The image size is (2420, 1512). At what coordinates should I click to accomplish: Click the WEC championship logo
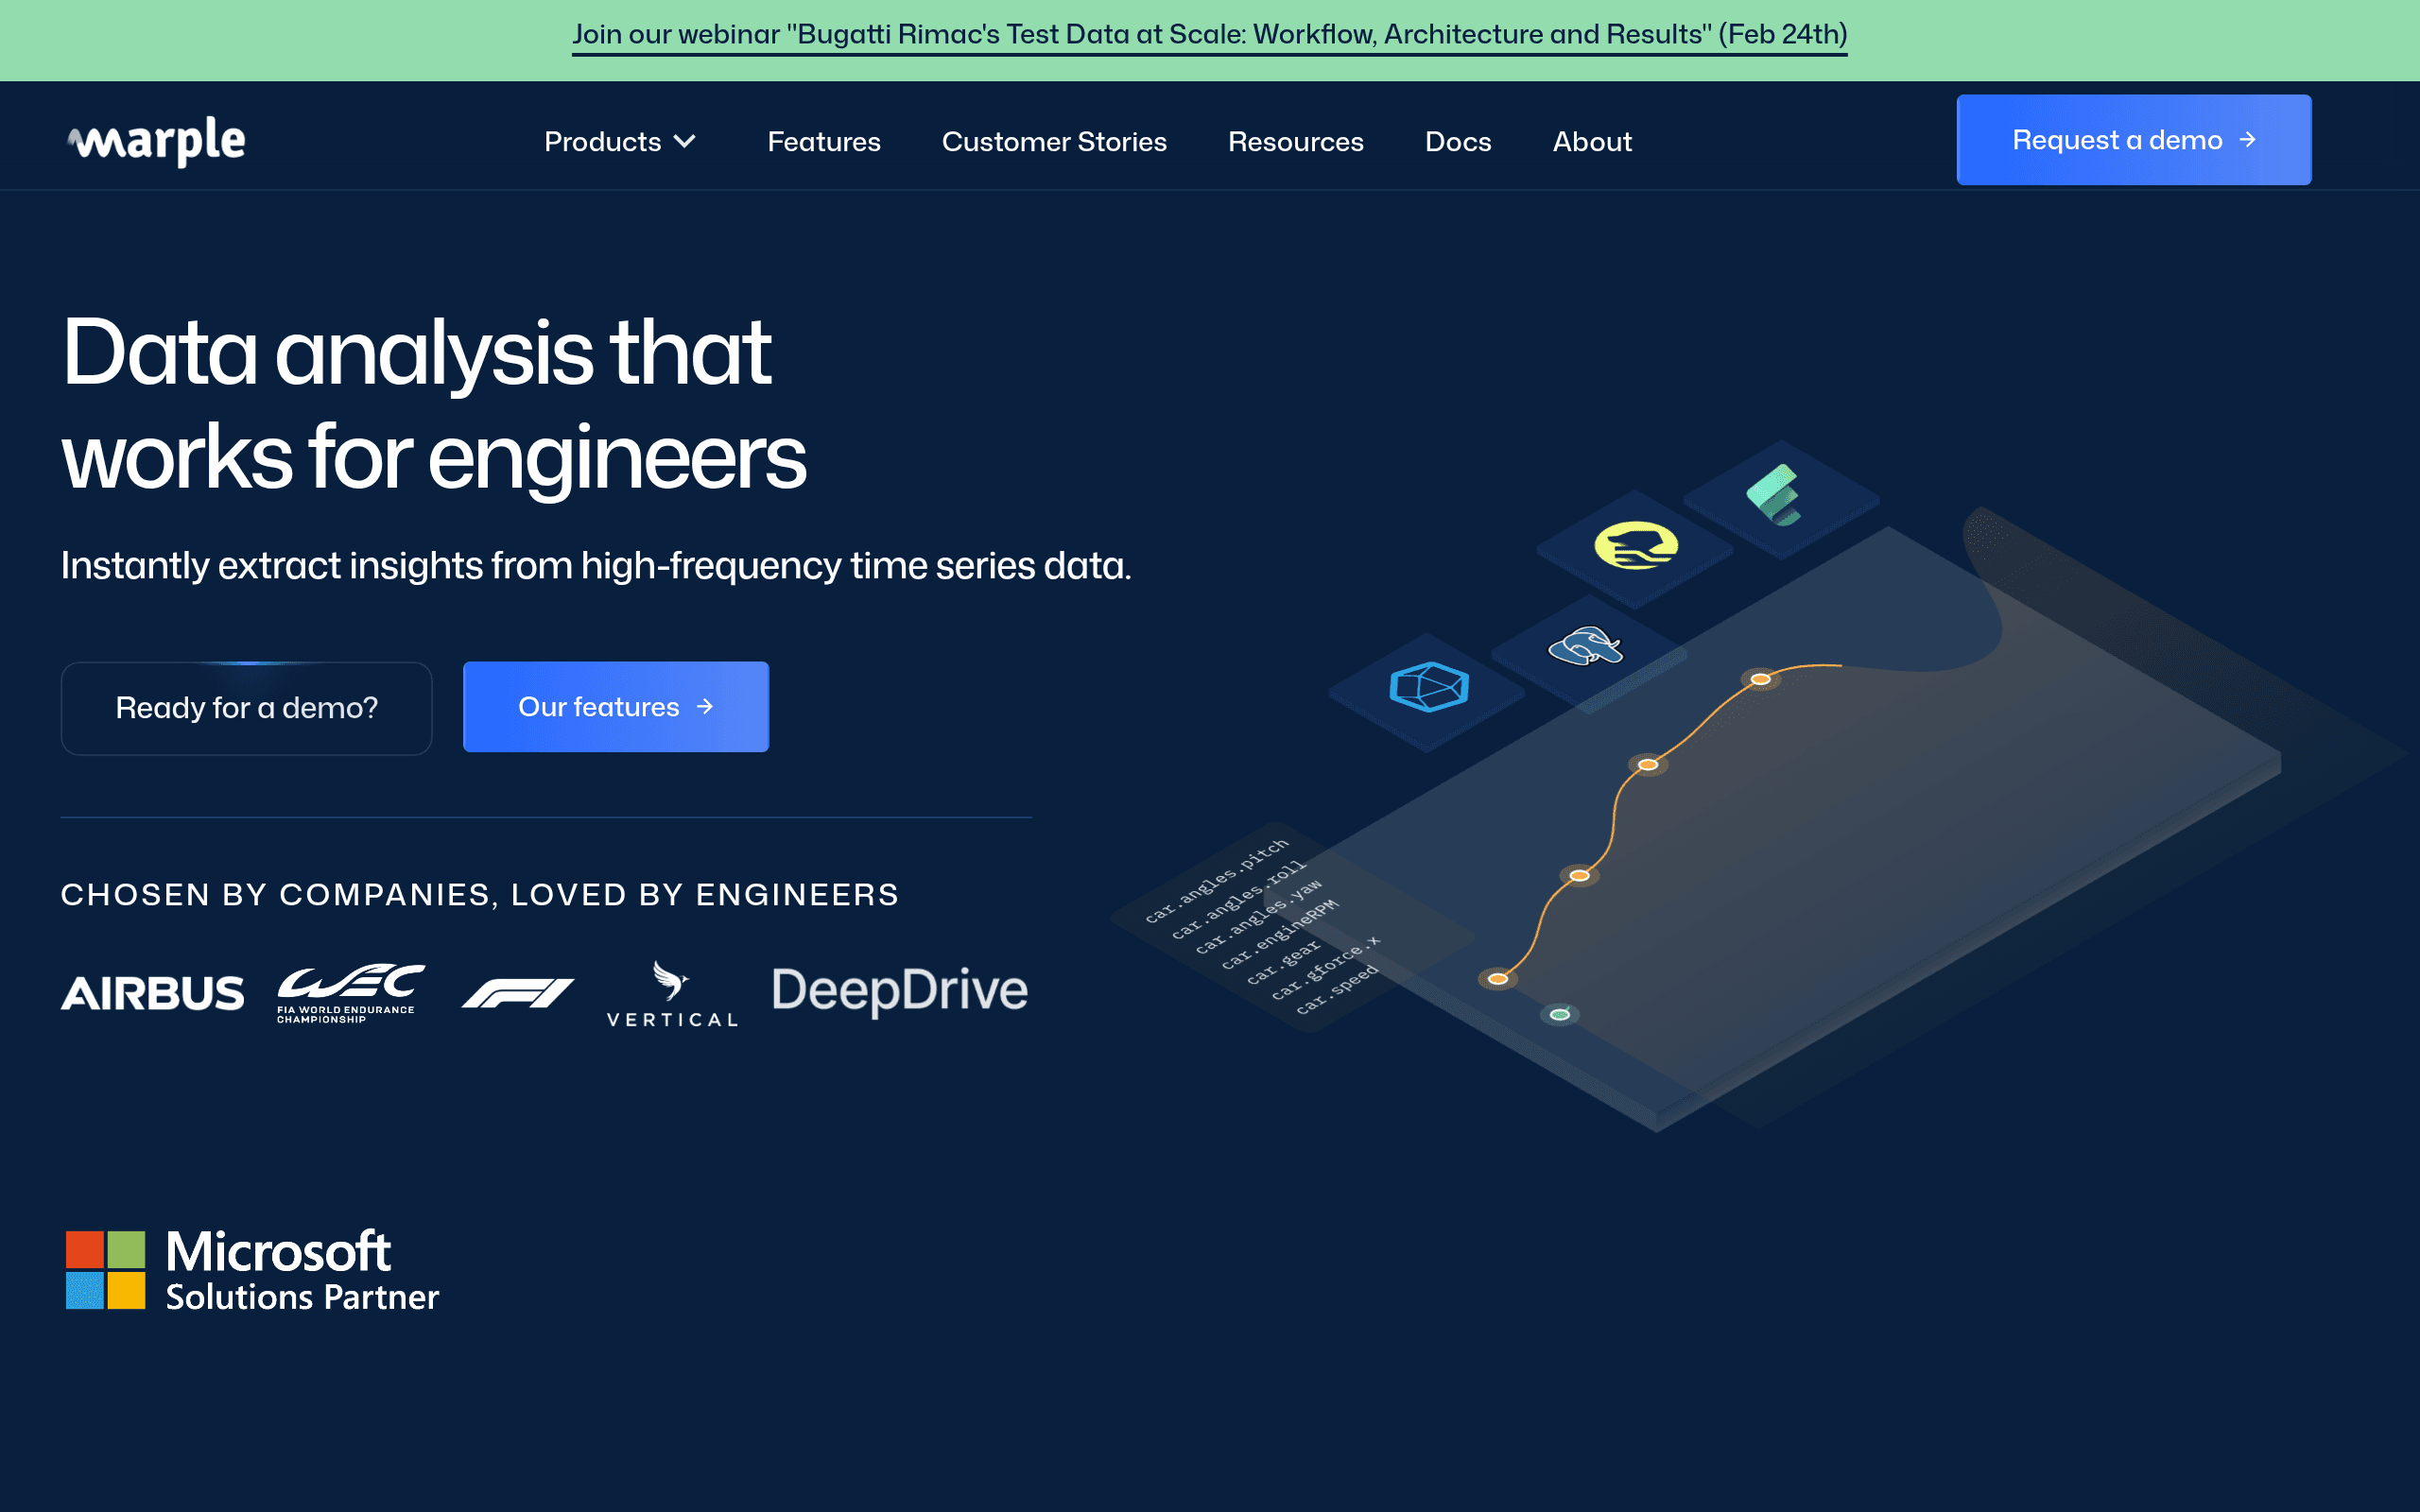click(350, 992)
